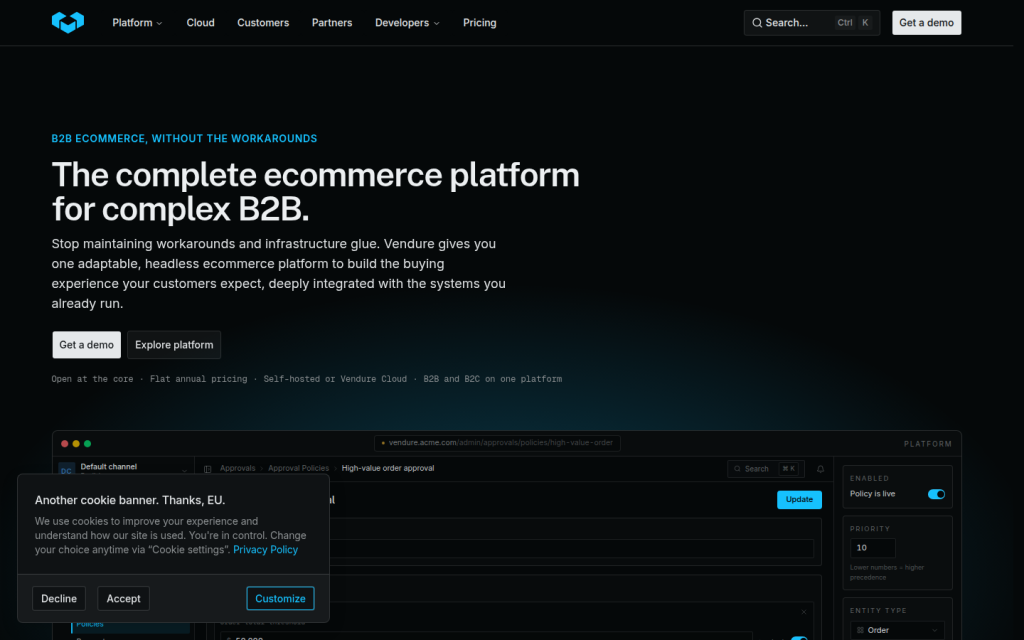The image size is (1024, 640).
Task: Click the vendure.acme.com address bar
Action: pos(497,443)
